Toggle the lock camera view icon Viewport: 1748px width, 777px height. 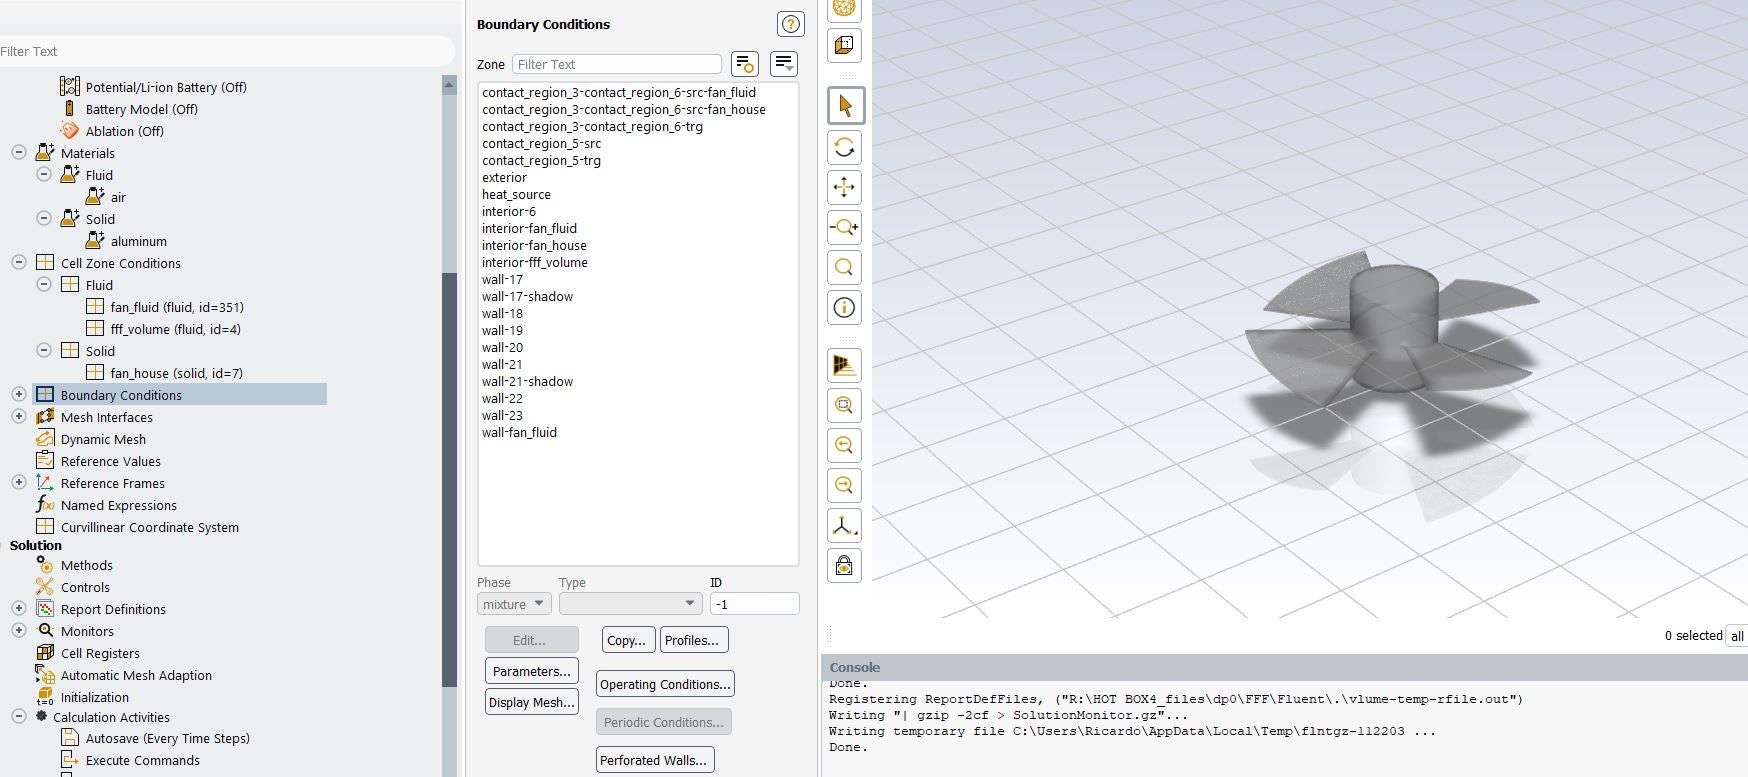pos(845,566)
